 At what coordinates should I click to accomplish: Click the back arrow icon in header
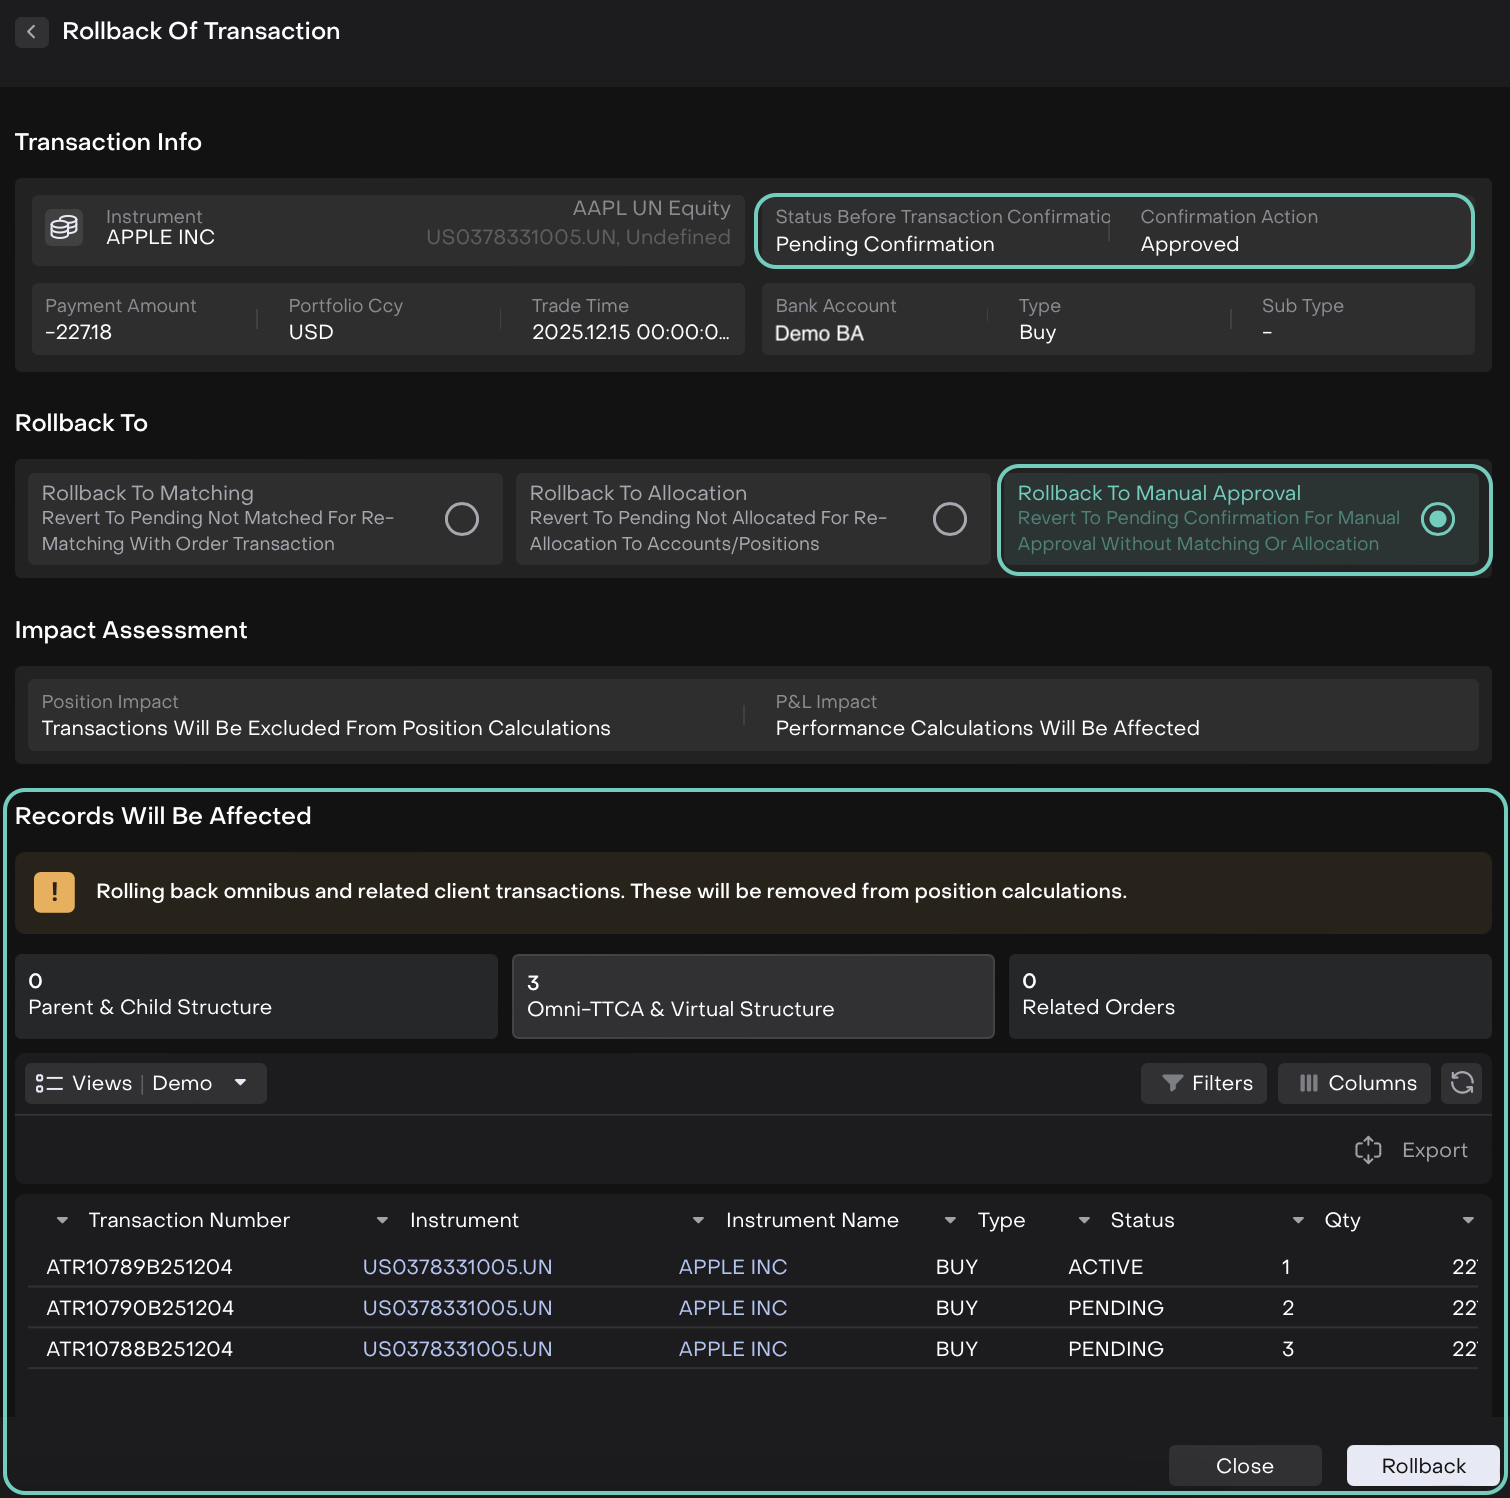32,32
